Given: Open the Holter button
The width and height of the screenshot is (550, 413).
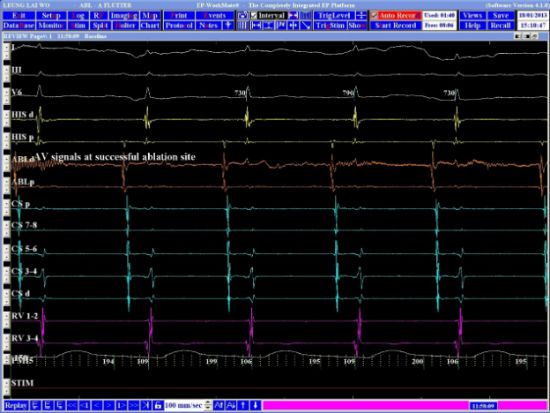Looking at the screenshot, I should (125, 26).
